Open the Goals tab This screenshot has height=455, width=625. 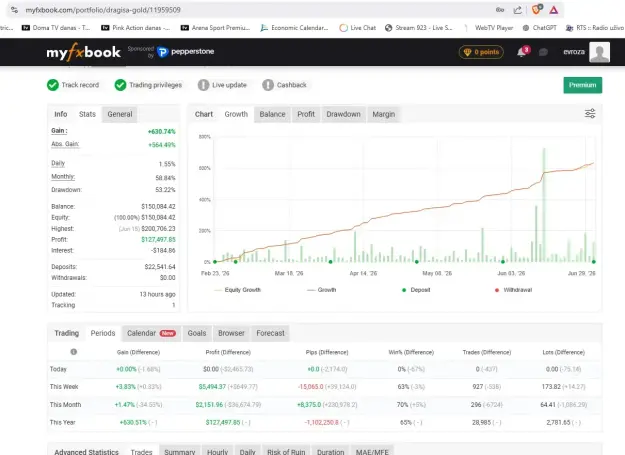pyautogui.click(x=197, y=333)
